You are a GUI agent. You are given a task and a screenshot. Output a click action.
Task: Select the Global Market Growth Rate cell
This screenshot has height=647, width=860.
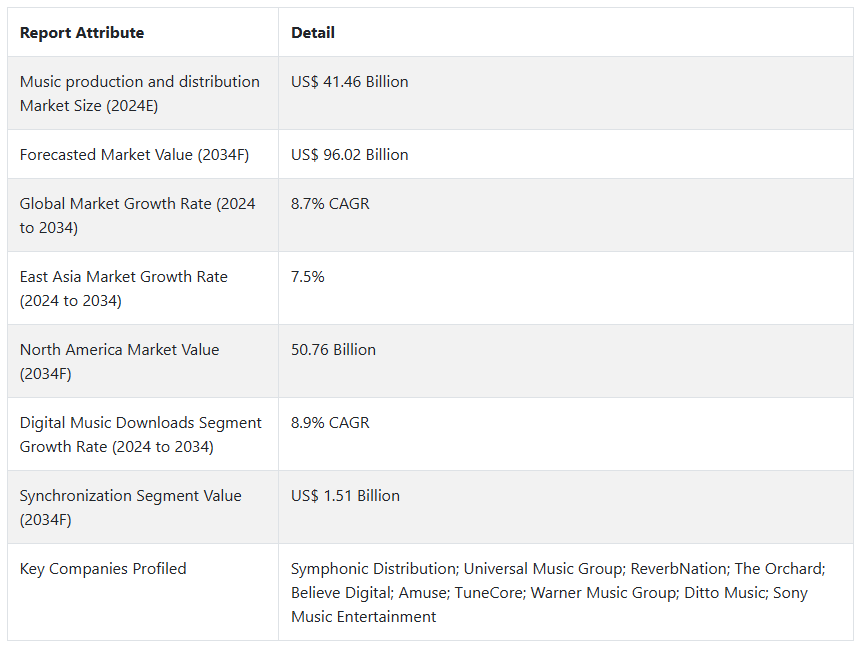click(138, 216)
